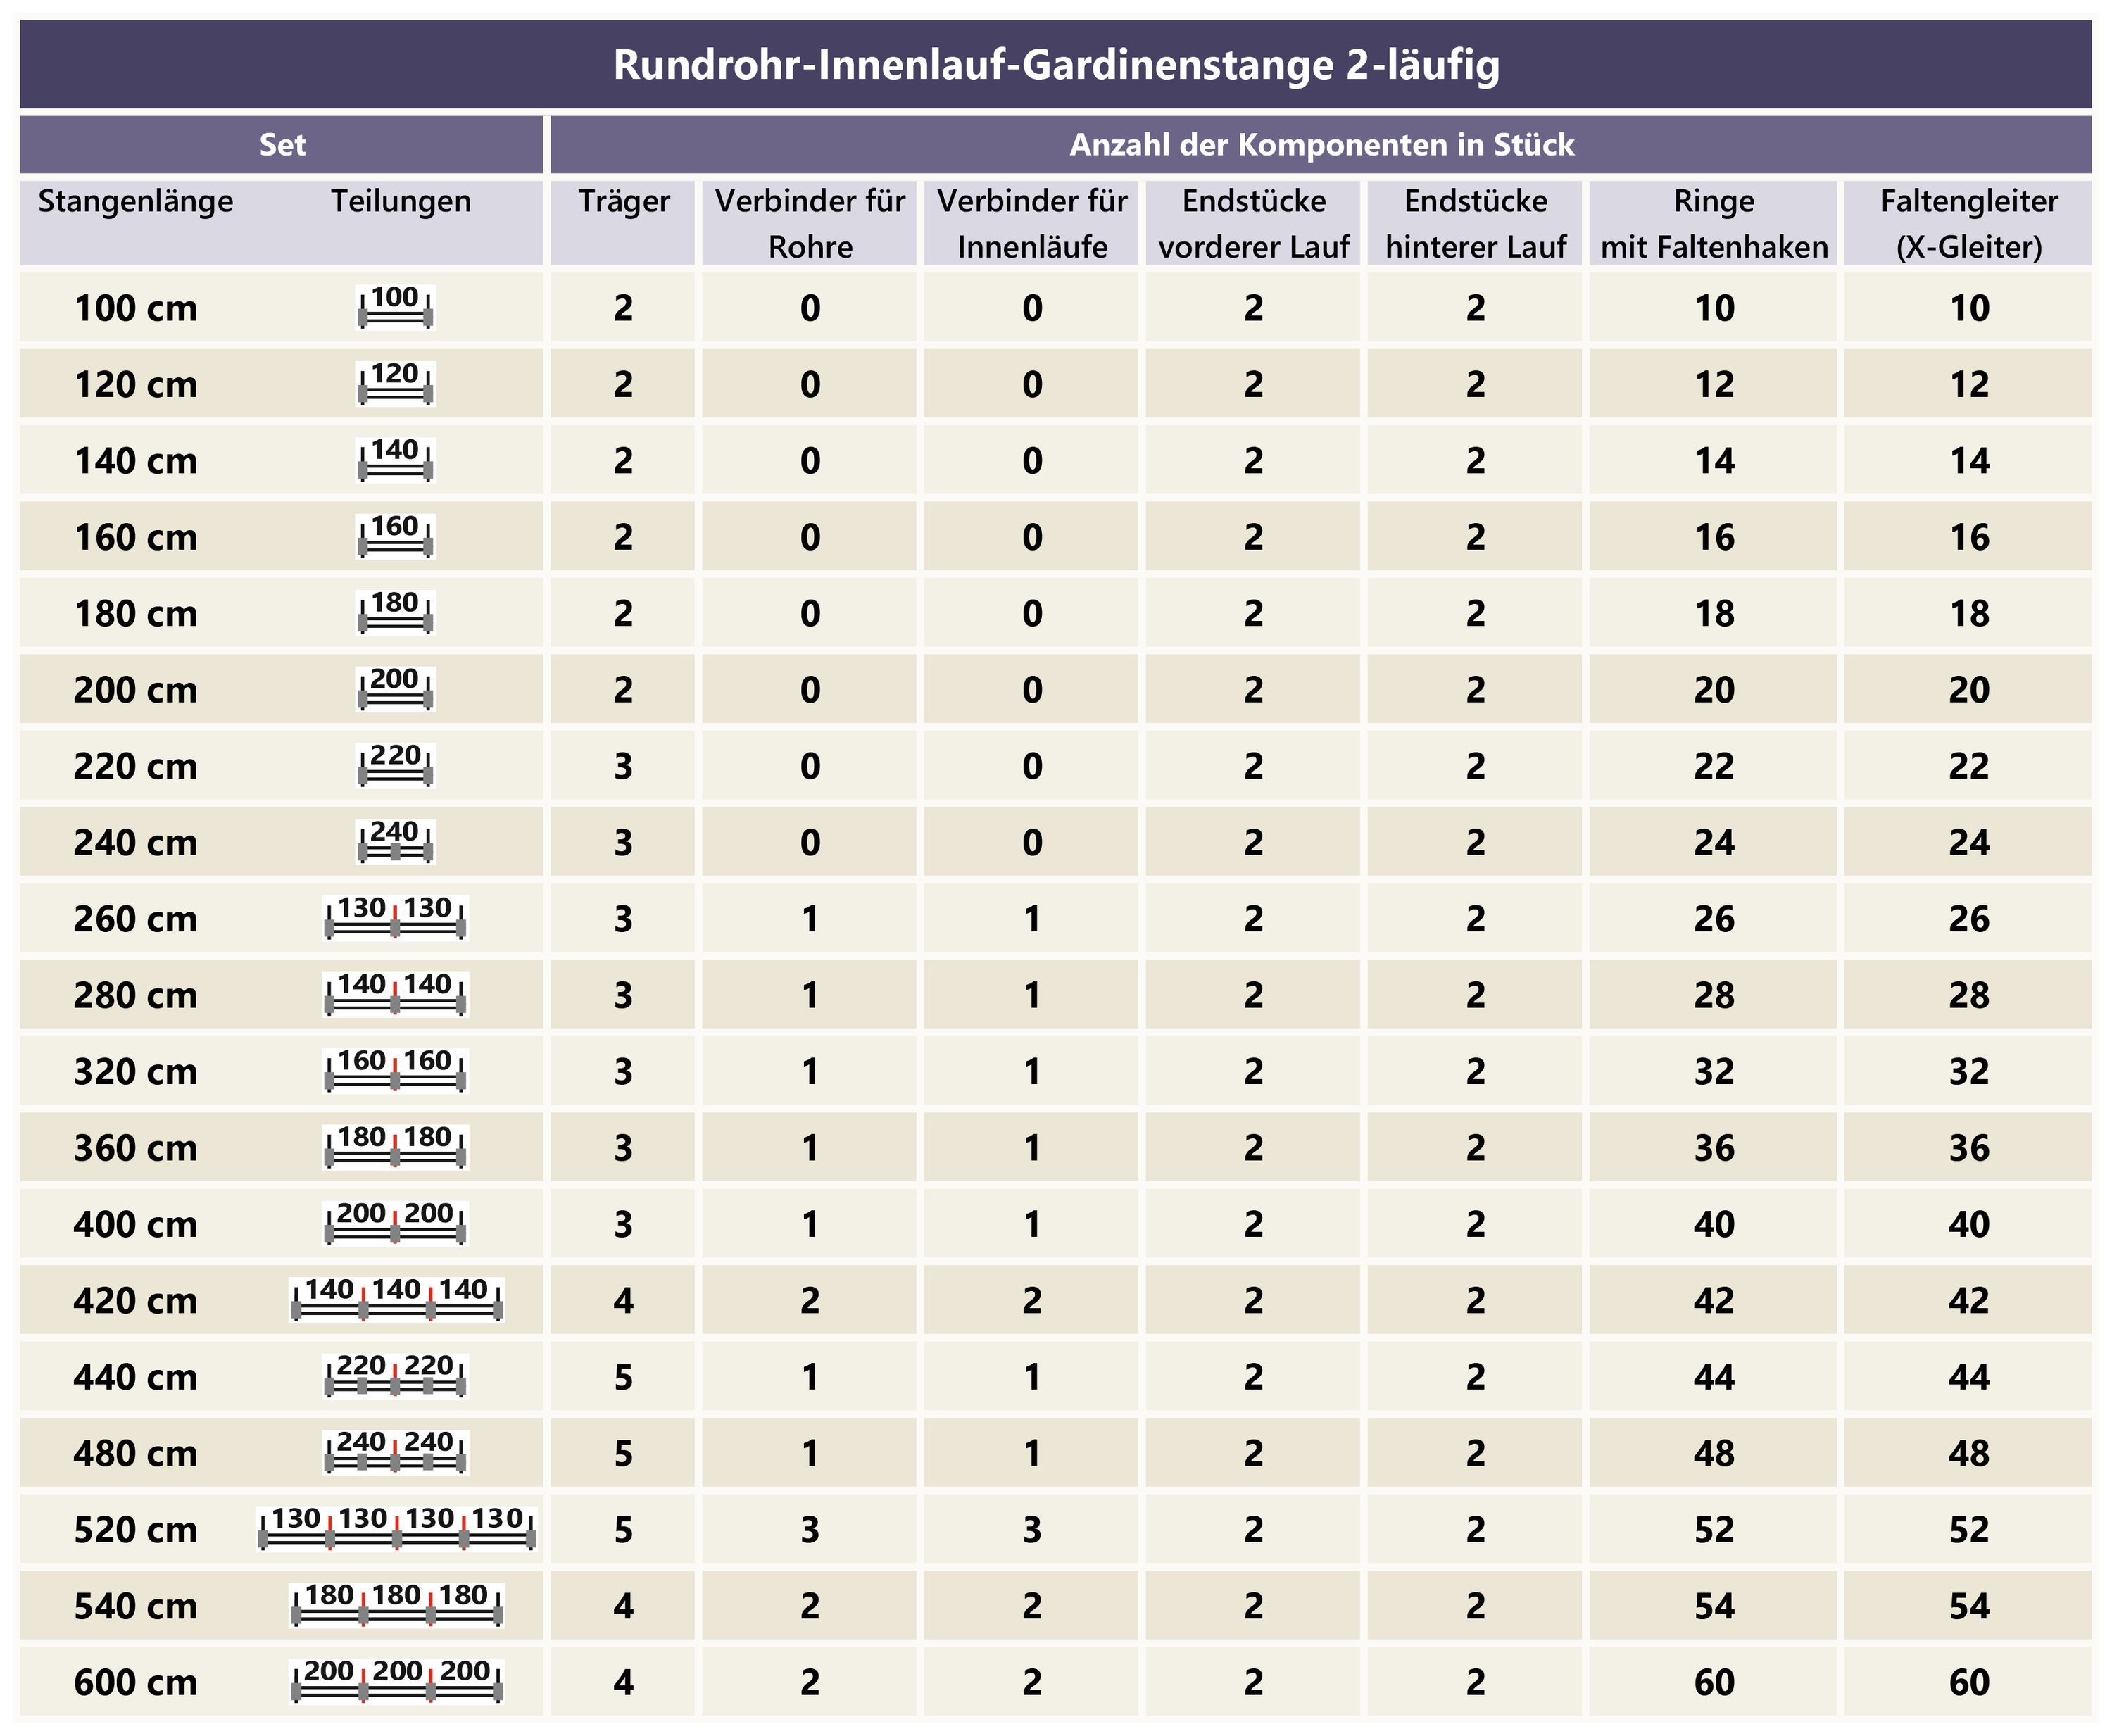Click the Set header cell
This screenshot has height=1736, width=2112.
click(282, 145)
